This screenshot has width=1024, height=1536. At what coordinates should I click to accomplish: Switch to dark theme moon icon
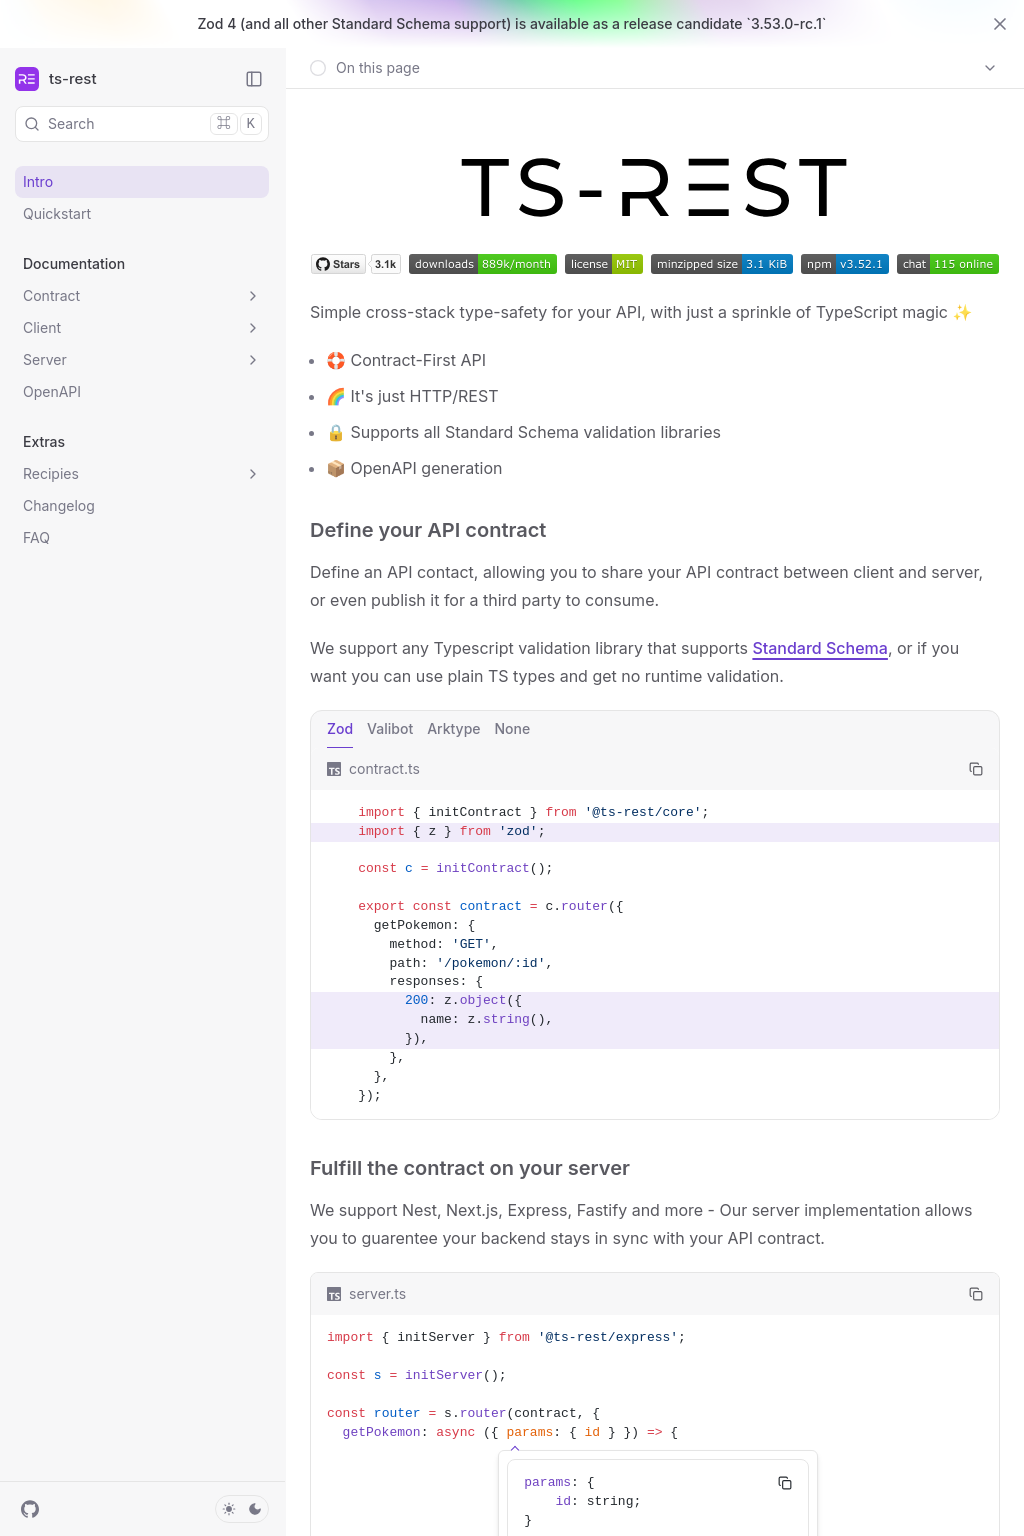tap(255, 1509)
